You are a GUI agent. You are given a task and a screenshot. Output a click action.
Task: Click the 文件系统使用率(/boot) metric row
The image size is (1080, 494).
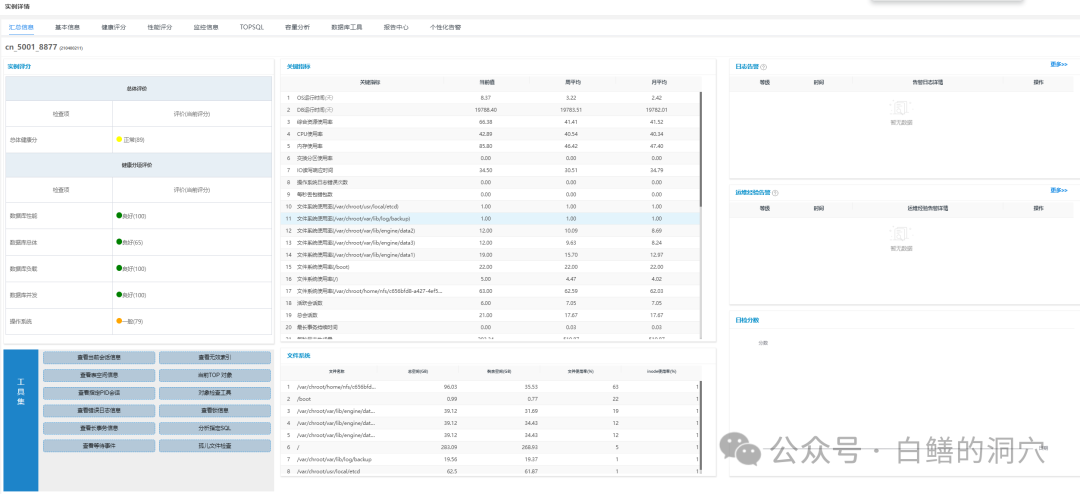(490, 267)
